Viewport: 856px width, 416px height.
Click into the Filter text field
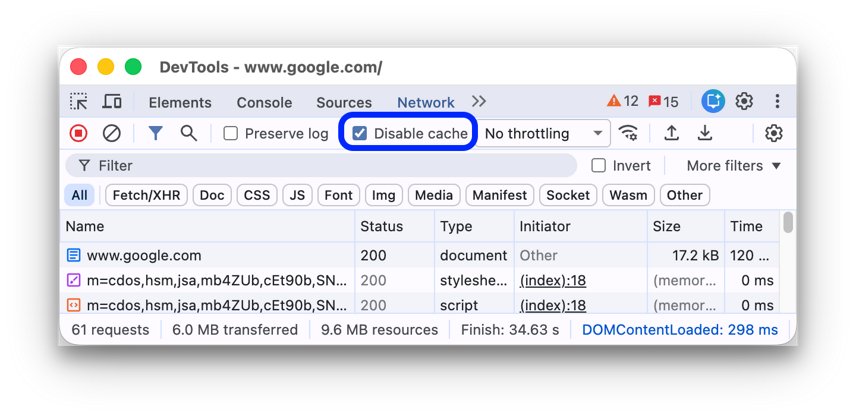321,166
